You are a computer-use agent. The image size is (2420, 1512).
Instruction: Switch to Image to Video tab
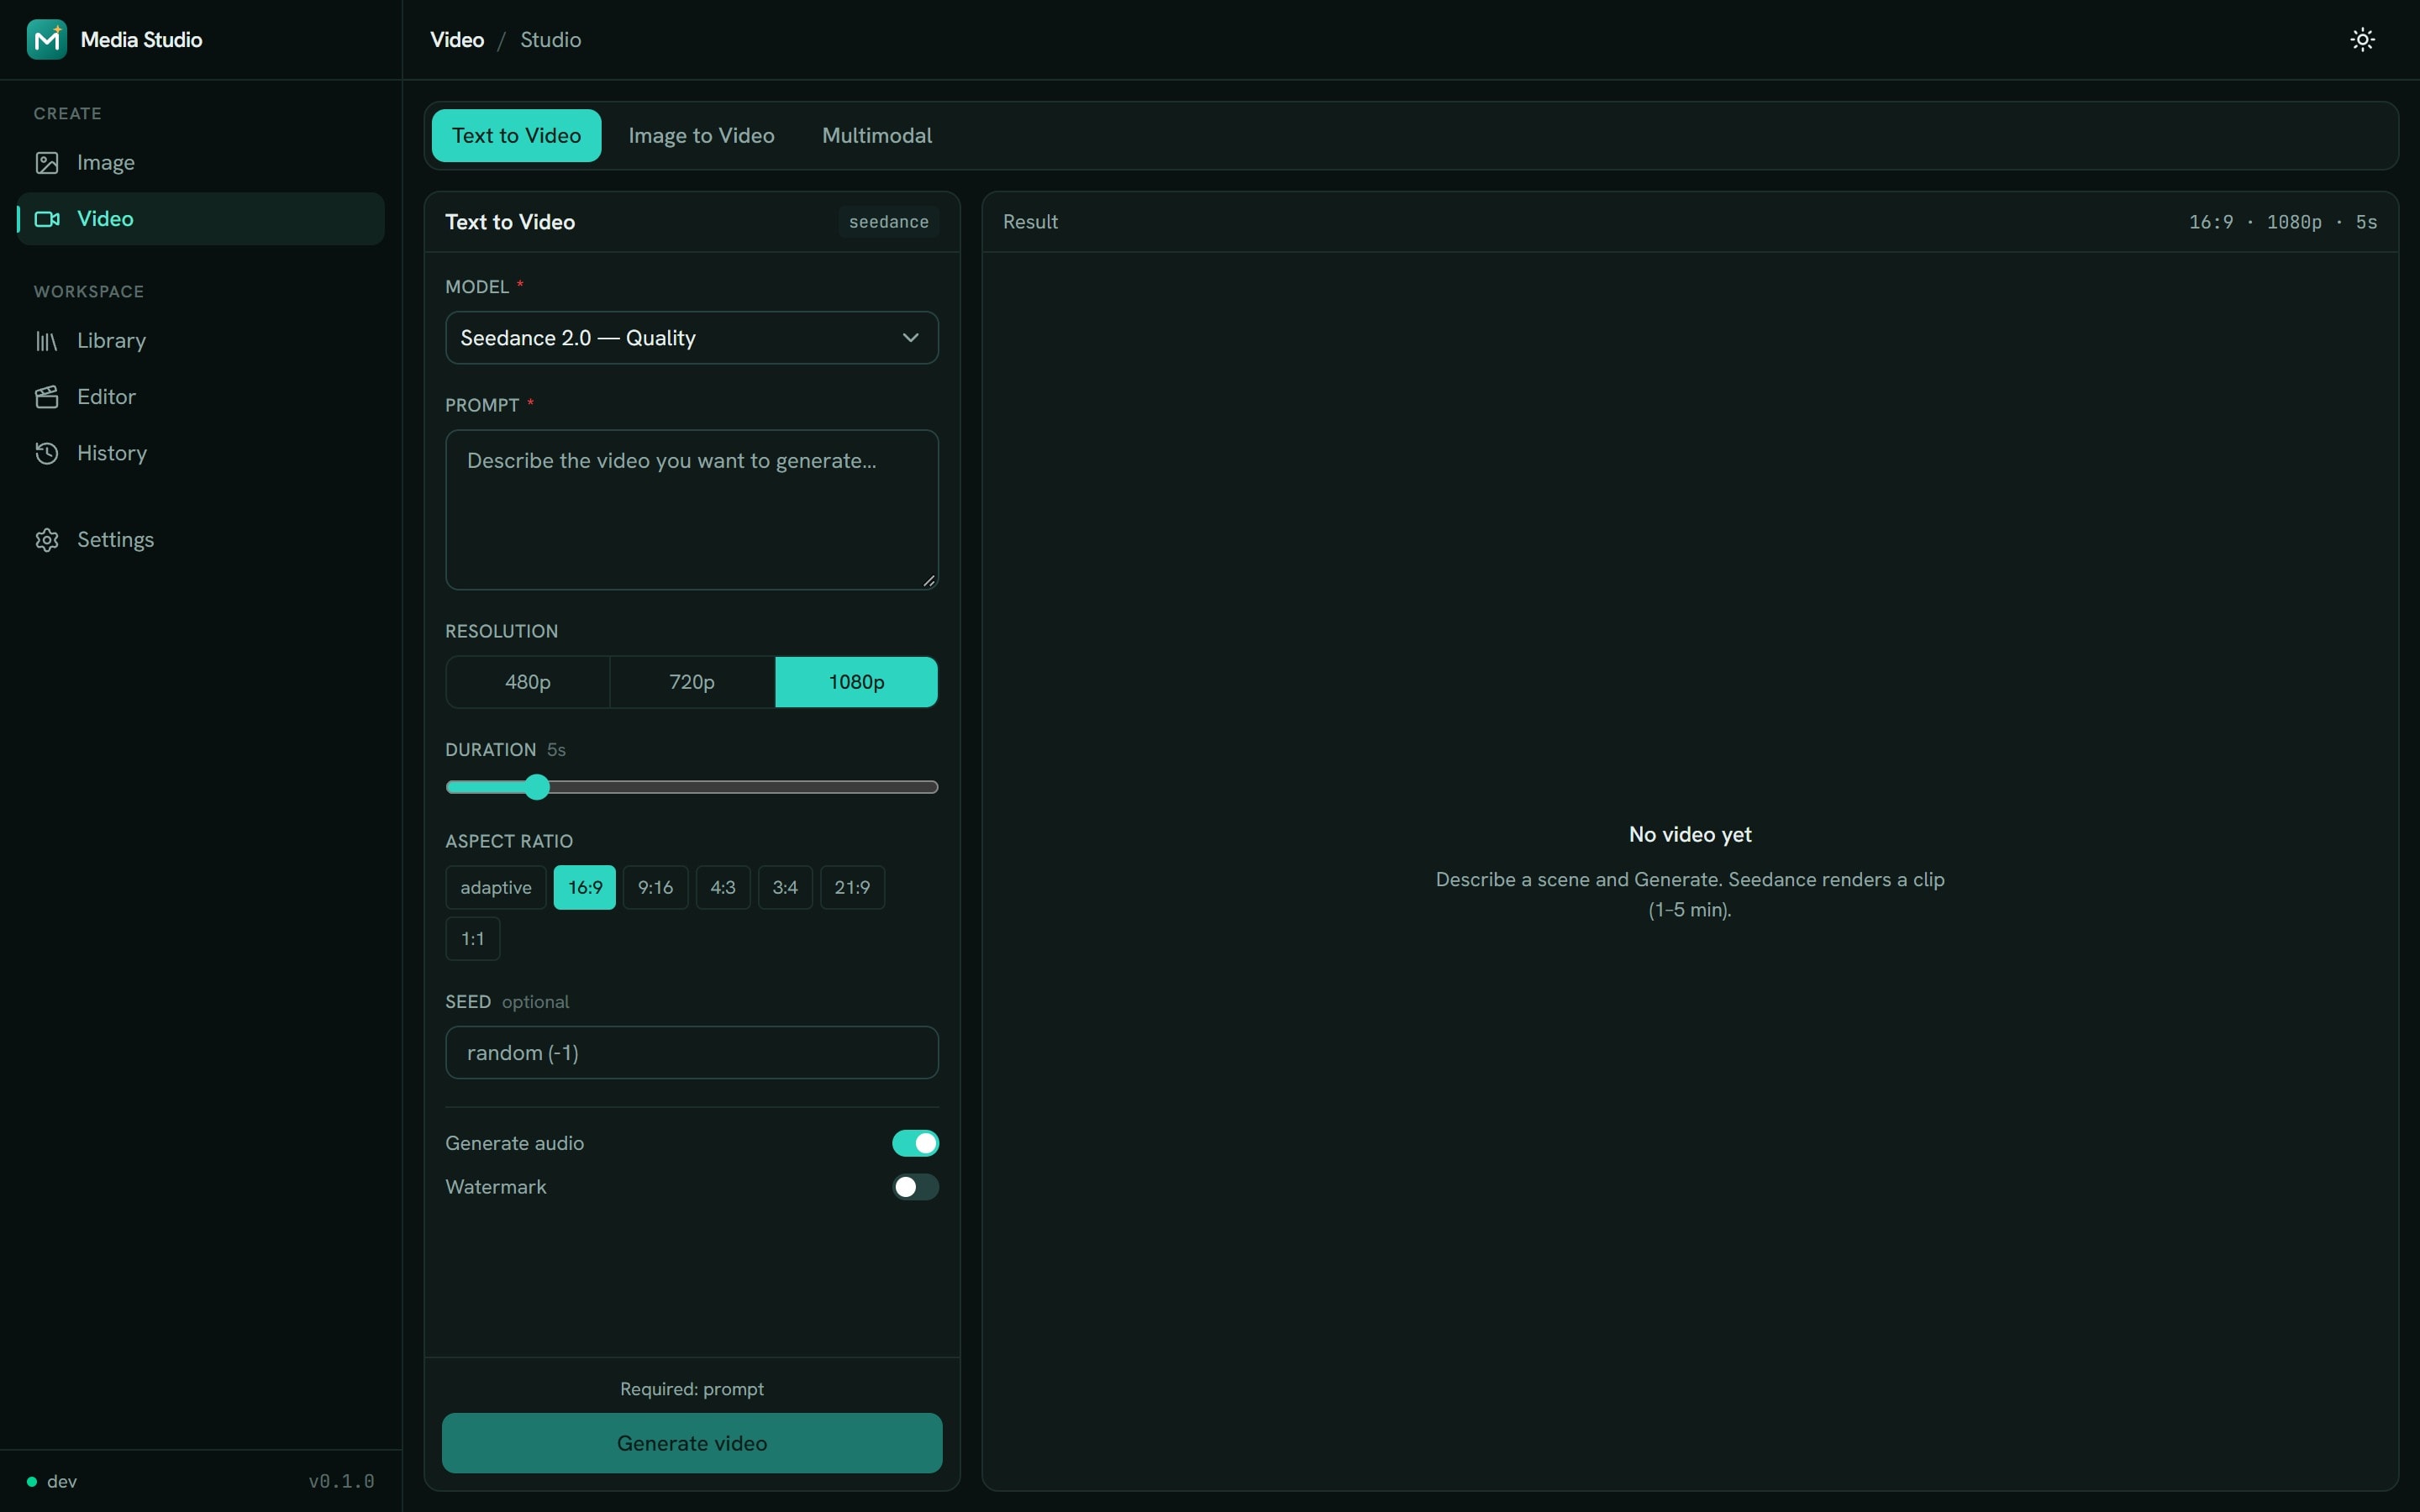(701, 135)
